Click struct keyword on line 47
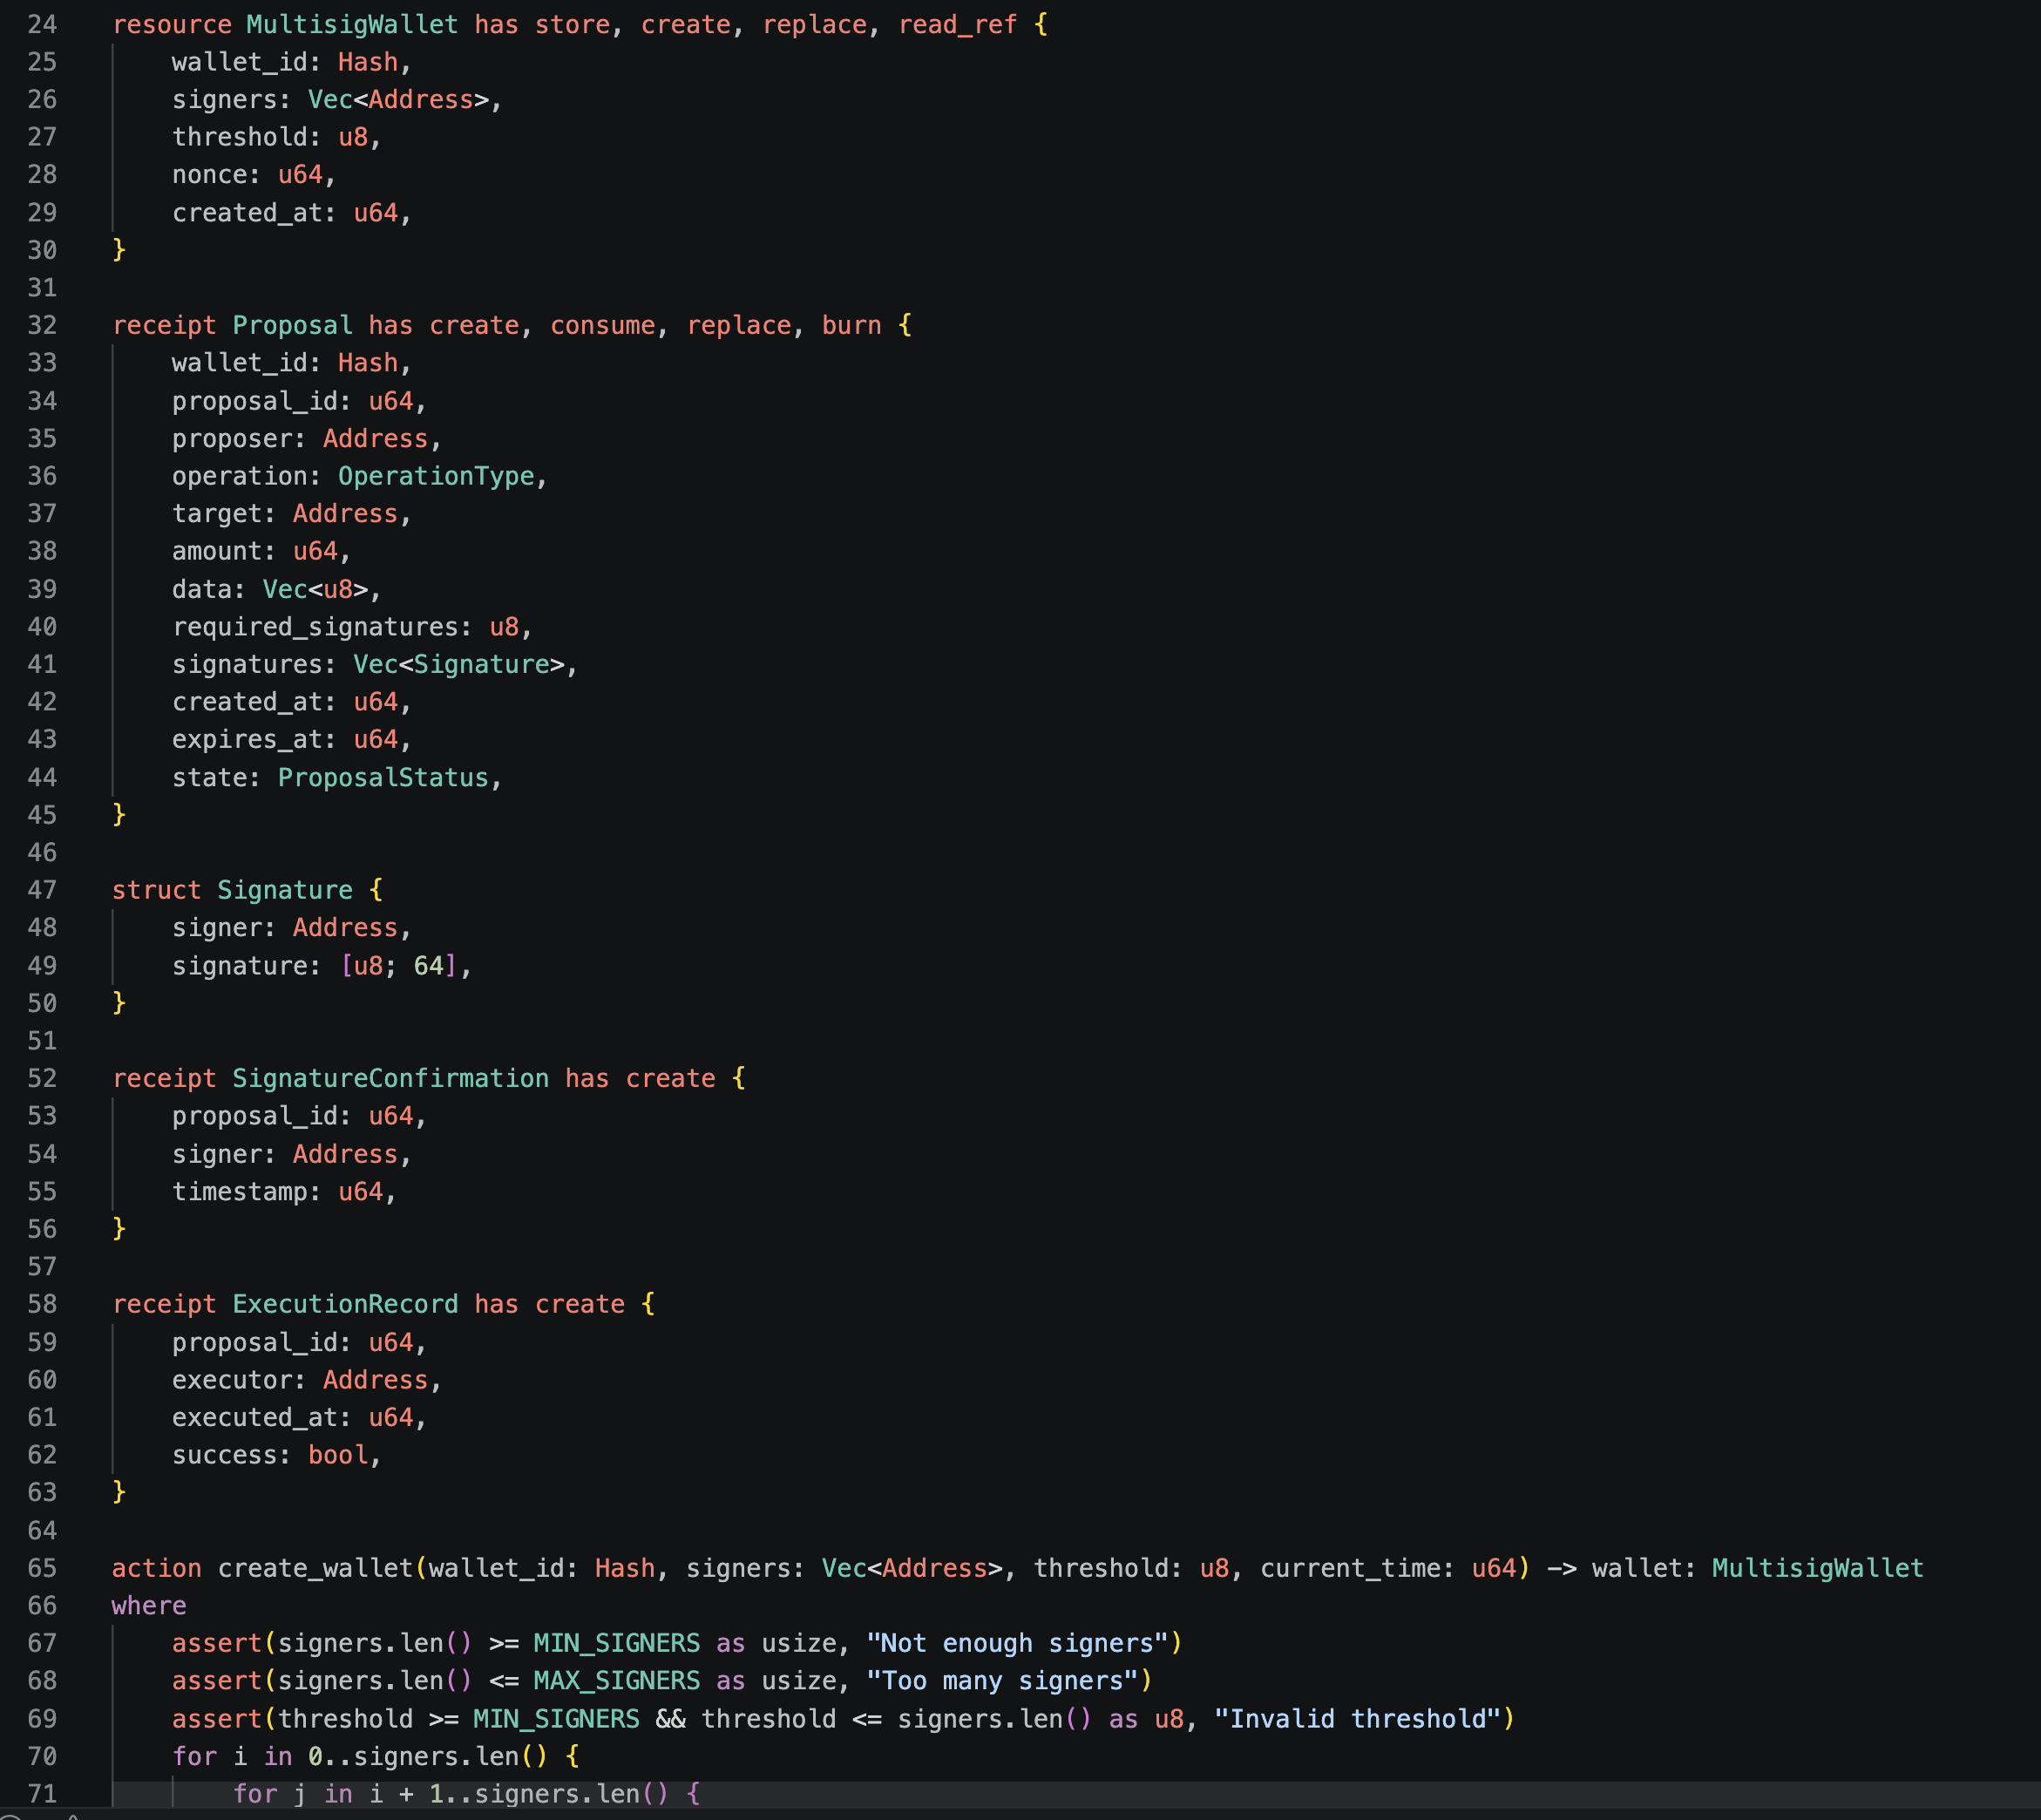Image resolution: width=2041 pixels, height=1820 pixels. [156, 890]
